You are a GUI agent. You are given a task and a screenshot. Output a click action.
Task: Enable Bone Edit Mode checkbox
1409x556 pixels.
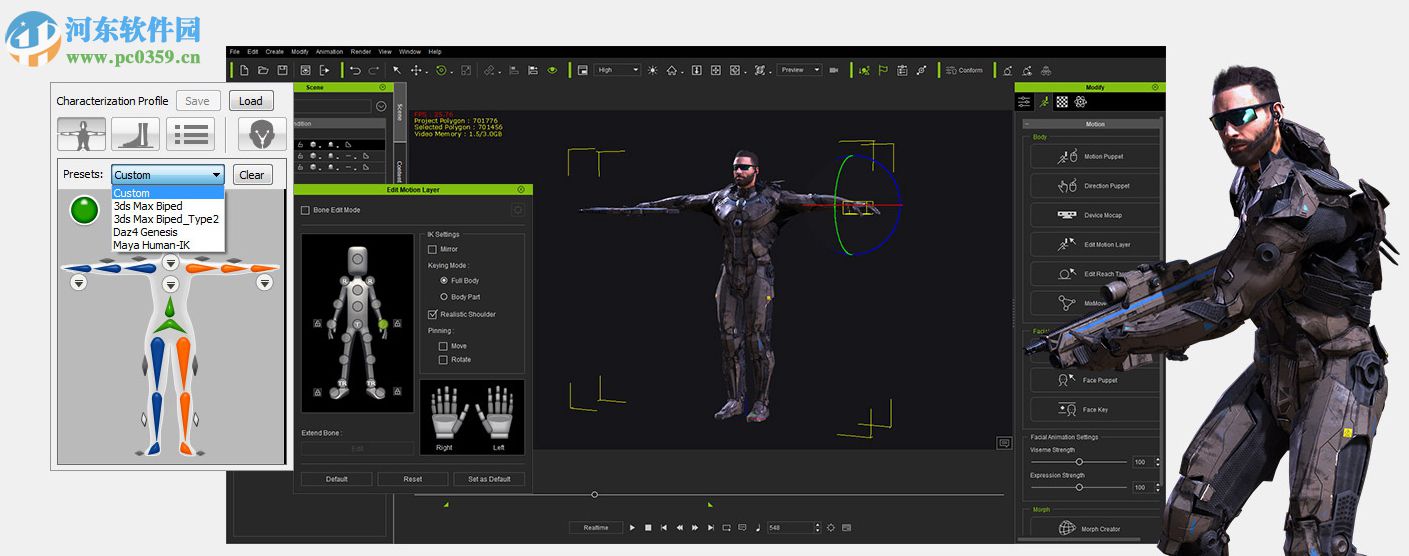coord(306,210)
